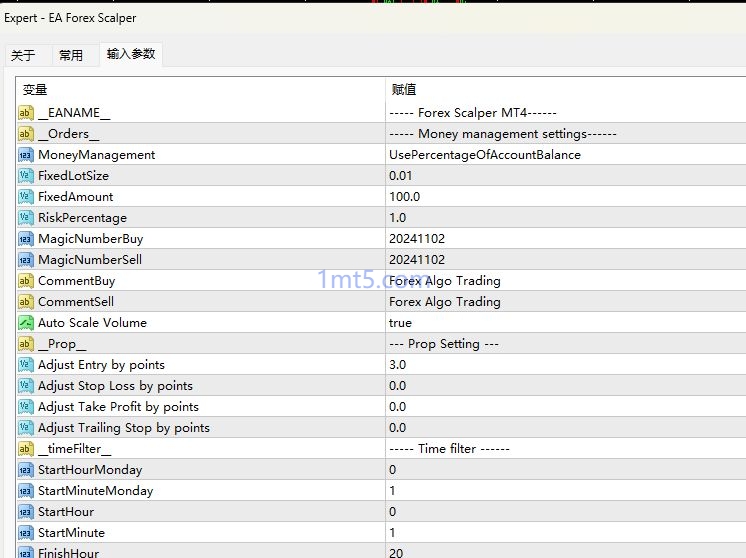
Task: Click the string icon beside __timeFilter__
Action: click(26, 449)
